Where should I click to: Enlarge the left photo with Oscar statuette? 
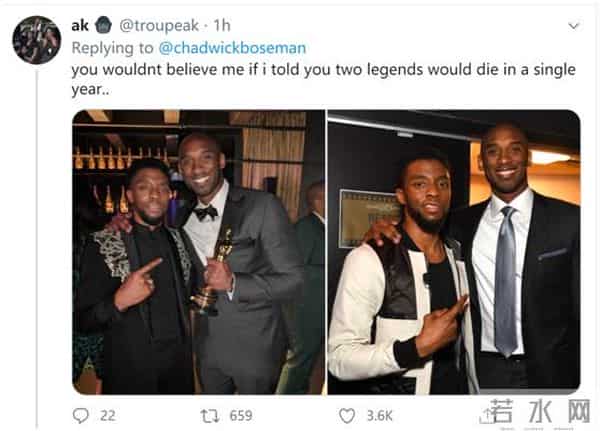coord(198,251)
